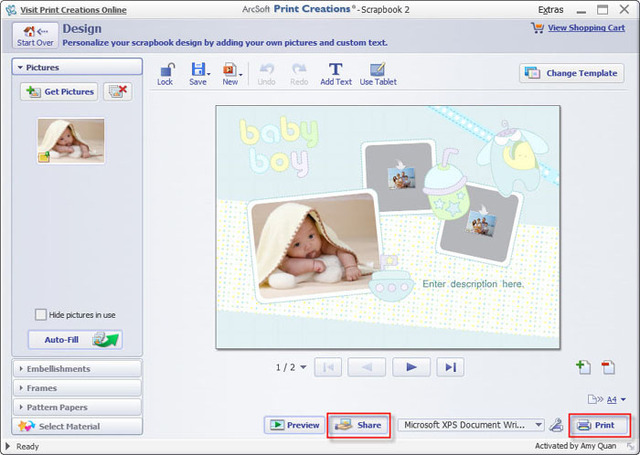The image size is (640, 455).
Task: Jump to last page button
Action: pyautogui.click(x=450, y=367)
